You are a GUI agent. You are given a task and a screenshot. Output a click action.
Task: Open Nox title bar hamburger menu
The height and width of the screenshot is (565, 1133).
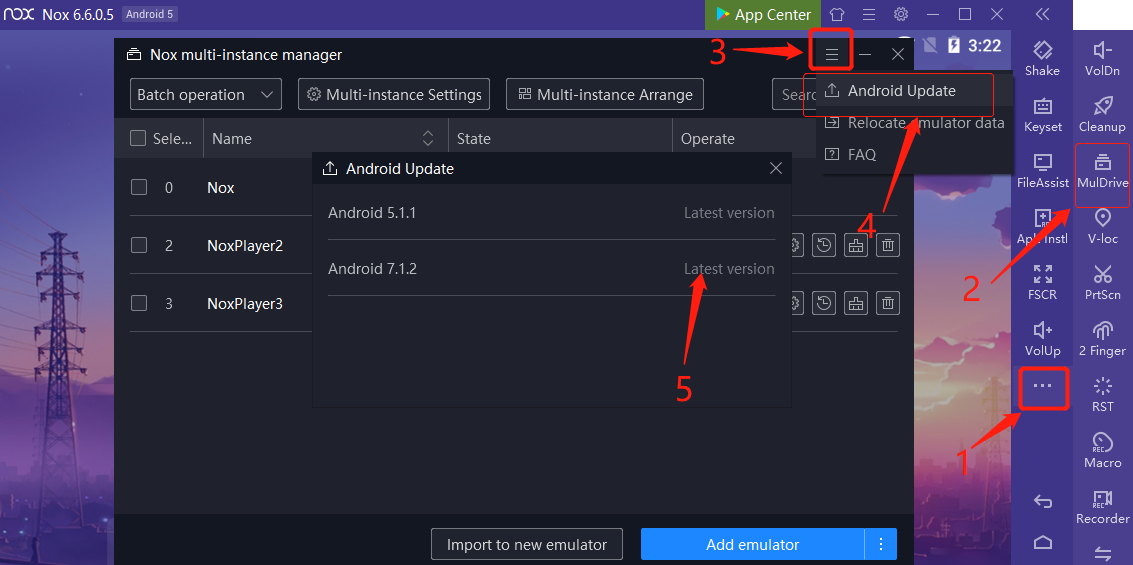pos(869,14)
